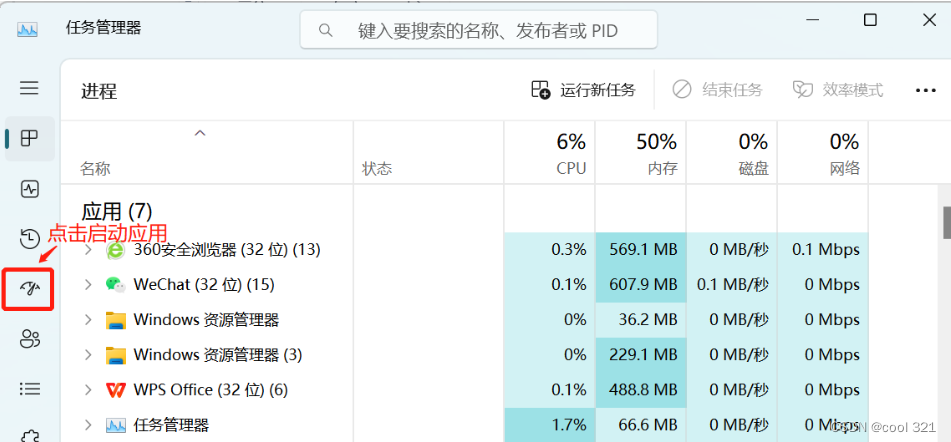
Task: Open the Users sidebar icon
Action: (30, 339)
